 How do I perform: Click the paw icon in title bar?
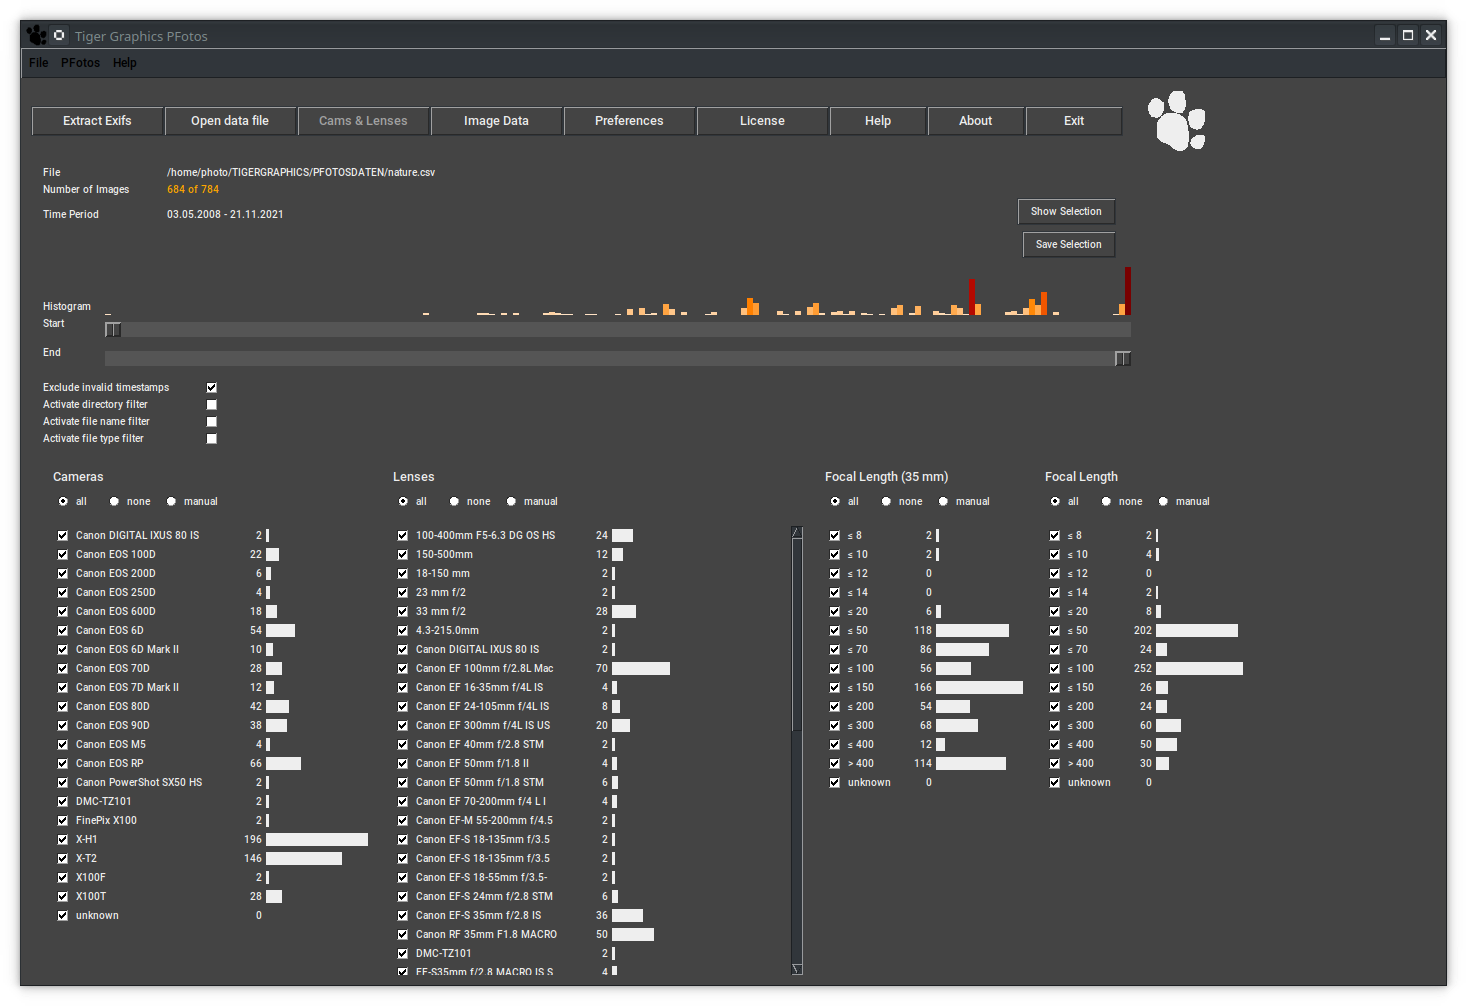(x=37, y=36)
